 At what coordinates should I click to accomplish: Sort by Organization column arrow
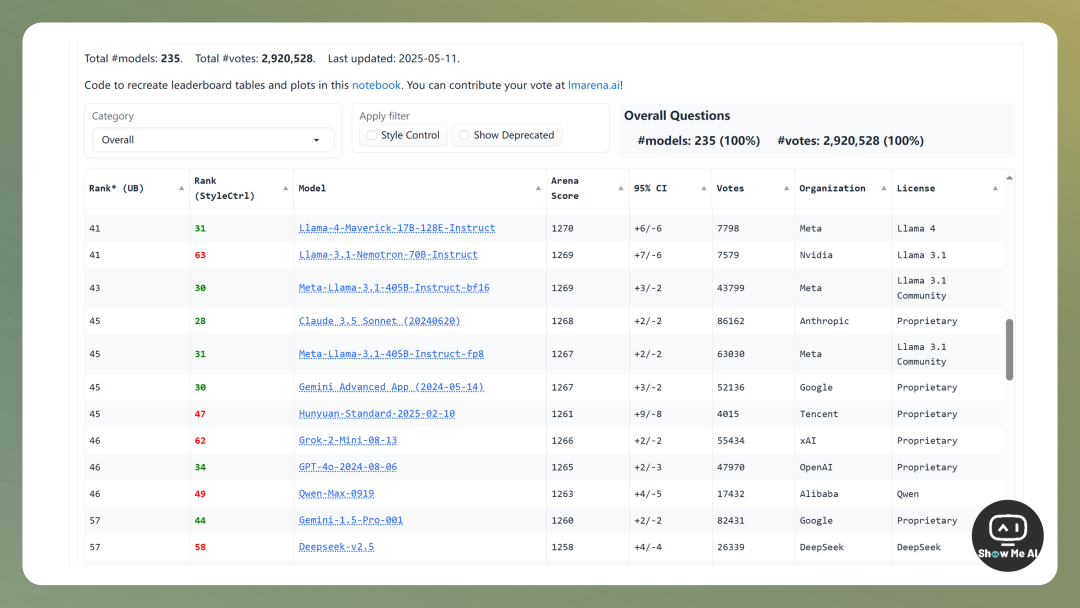point(884,188)
